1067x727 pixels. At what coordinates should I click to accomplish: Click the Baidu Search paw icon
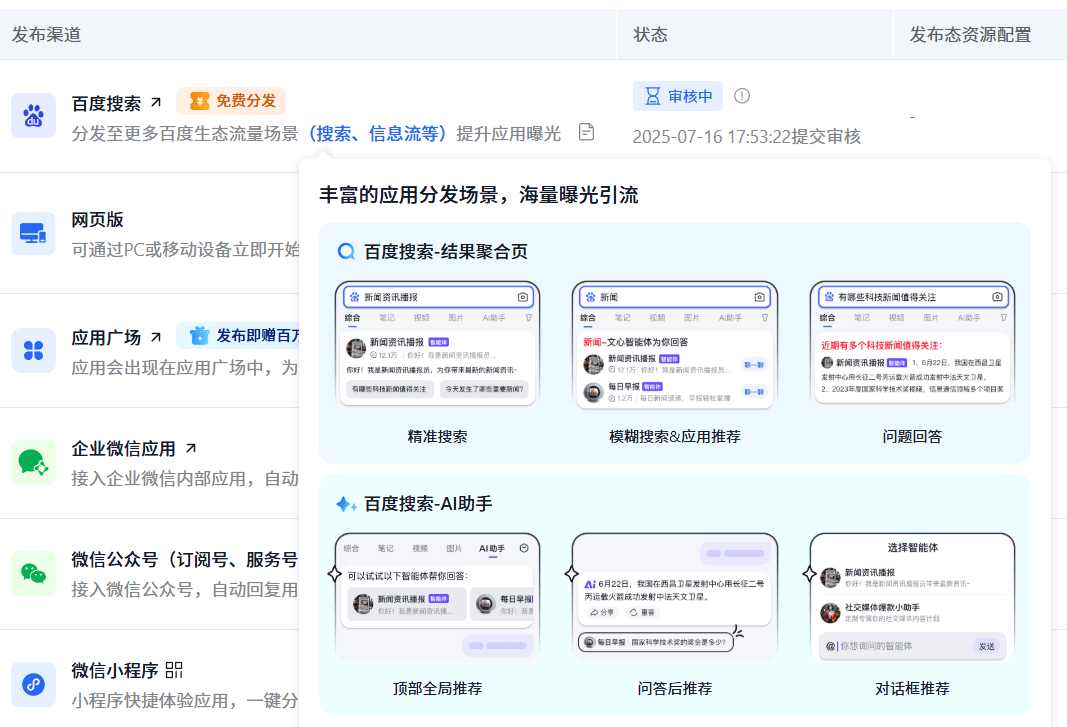point(33,115)
